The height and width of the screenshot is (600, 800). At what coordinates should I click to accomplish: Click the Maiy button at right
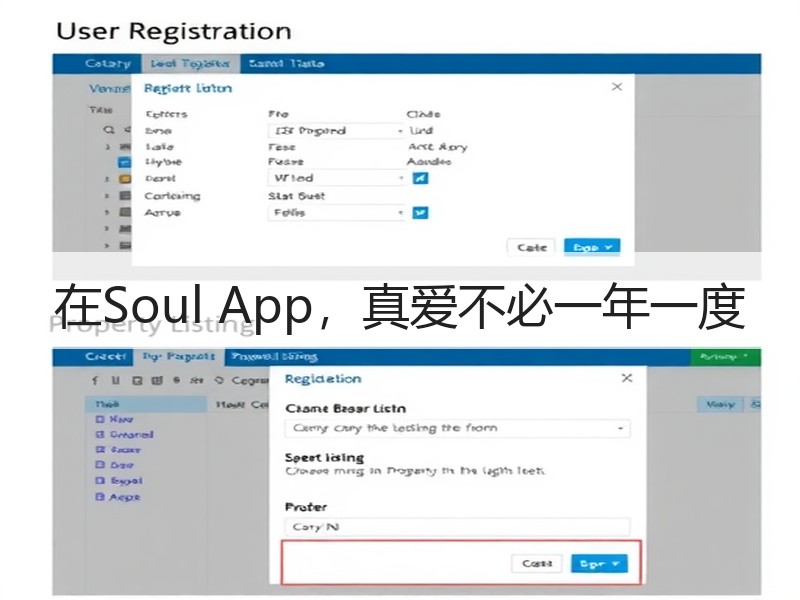[720, 405]
